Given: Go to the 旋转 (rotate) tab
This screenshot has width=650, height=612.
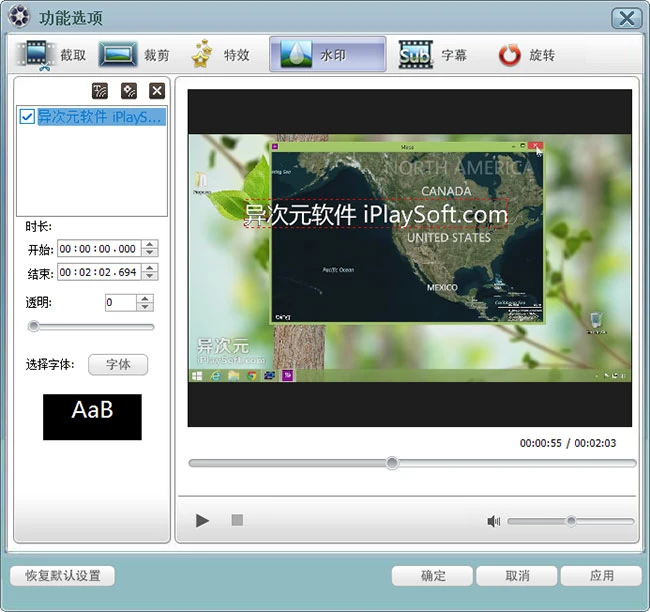Looking at the screenshot, I should (526, 54).
